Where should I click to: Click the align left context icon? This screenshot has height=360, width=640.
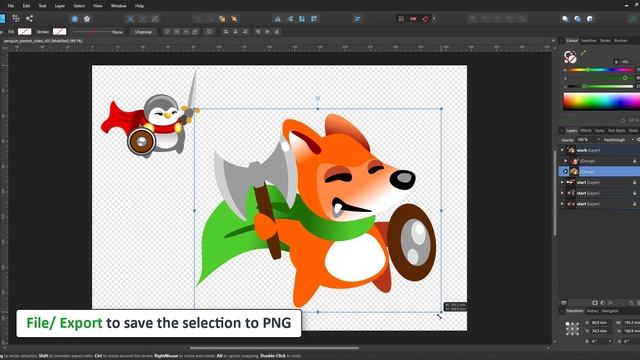pos(226,31)
